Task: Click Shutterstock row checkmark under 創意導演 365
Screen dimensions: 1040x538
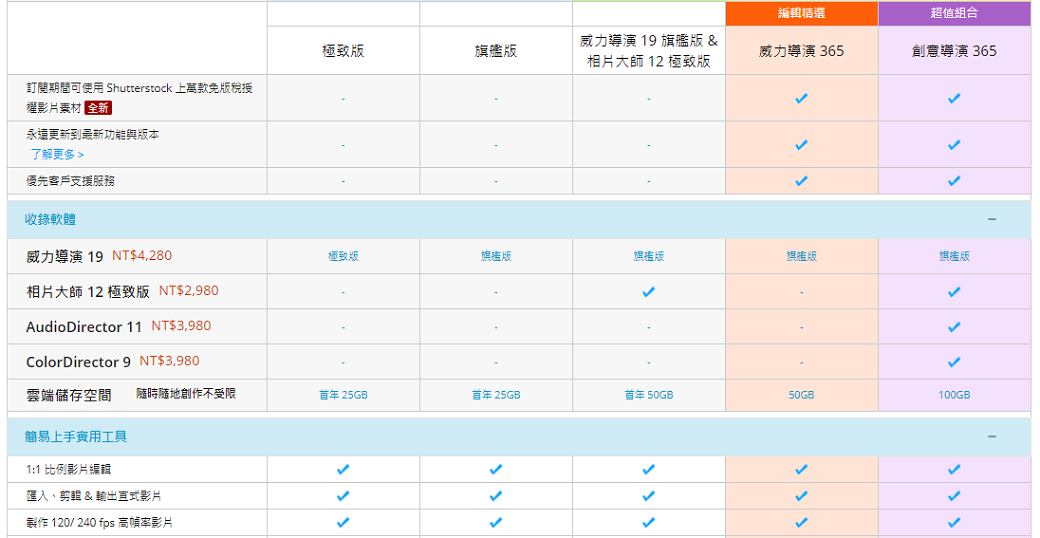Action: pyautogui.click(x=954, y=98)
